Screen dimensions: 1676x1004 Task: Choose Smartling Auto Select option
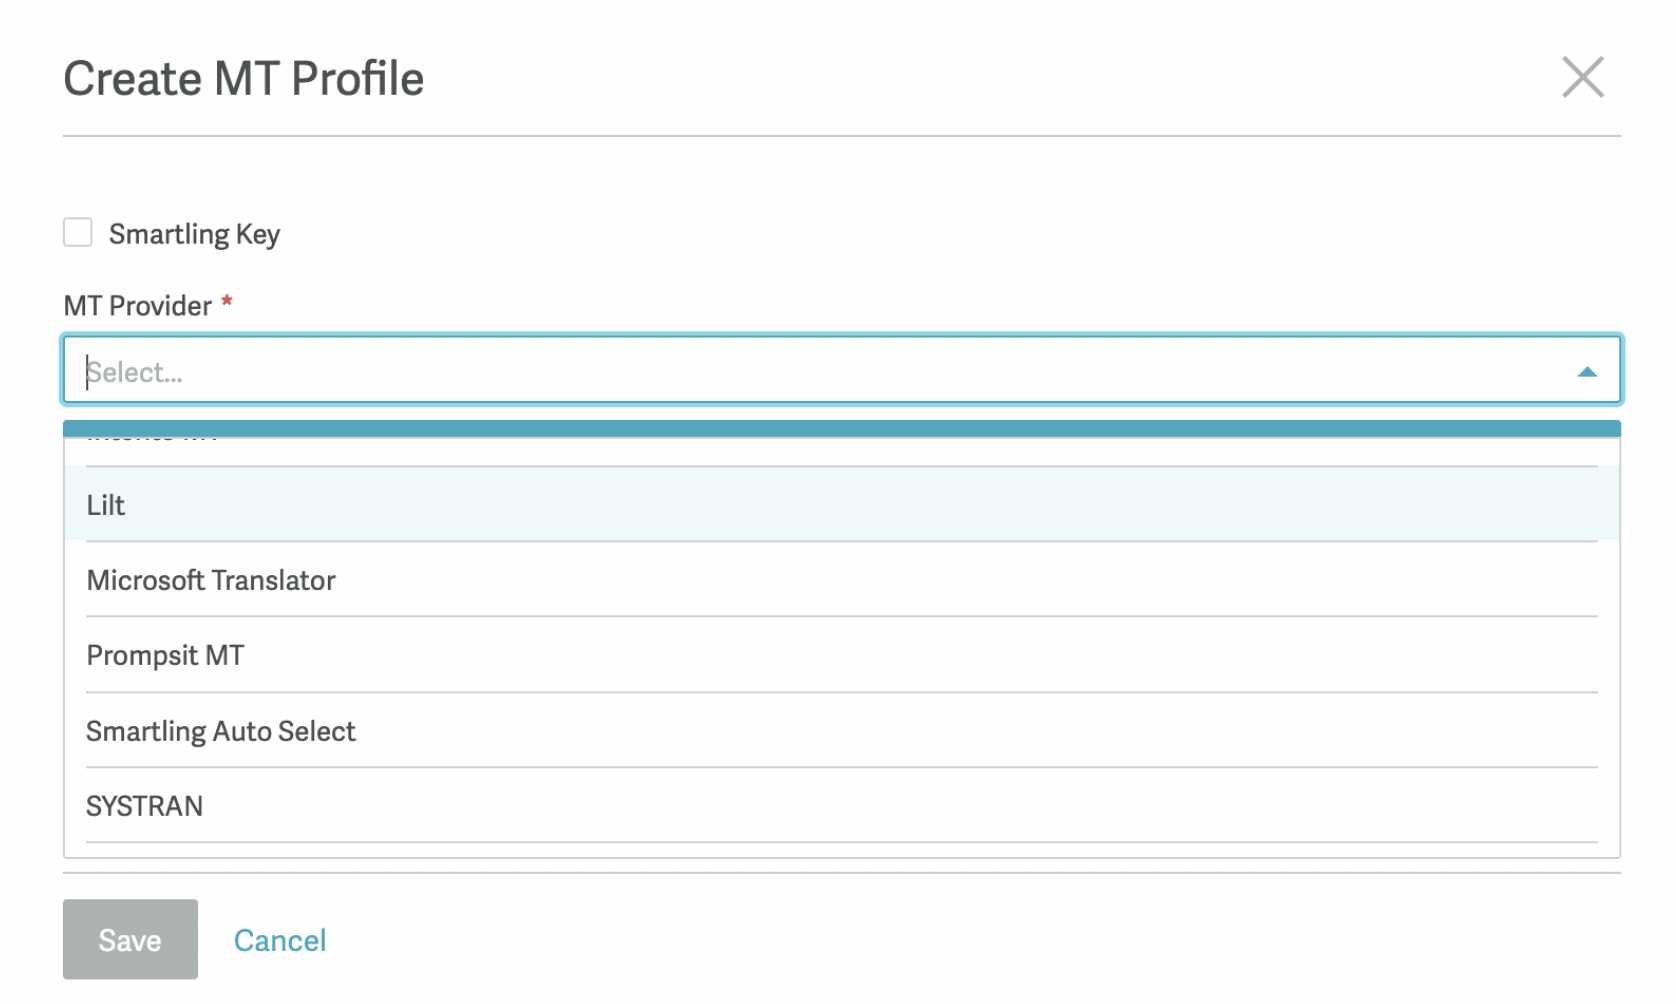(841, 731)
